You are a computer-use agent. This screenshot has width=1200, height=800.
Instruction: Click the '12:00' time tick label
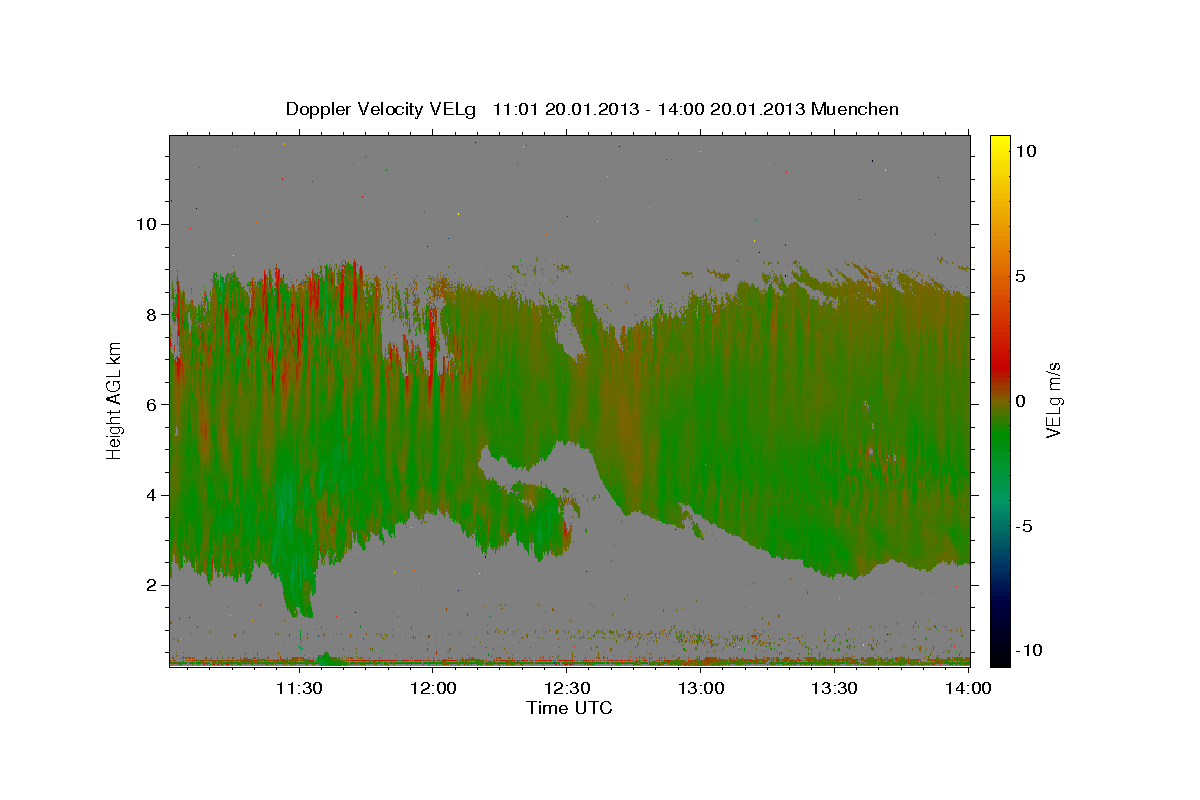[x=433, y=688]
